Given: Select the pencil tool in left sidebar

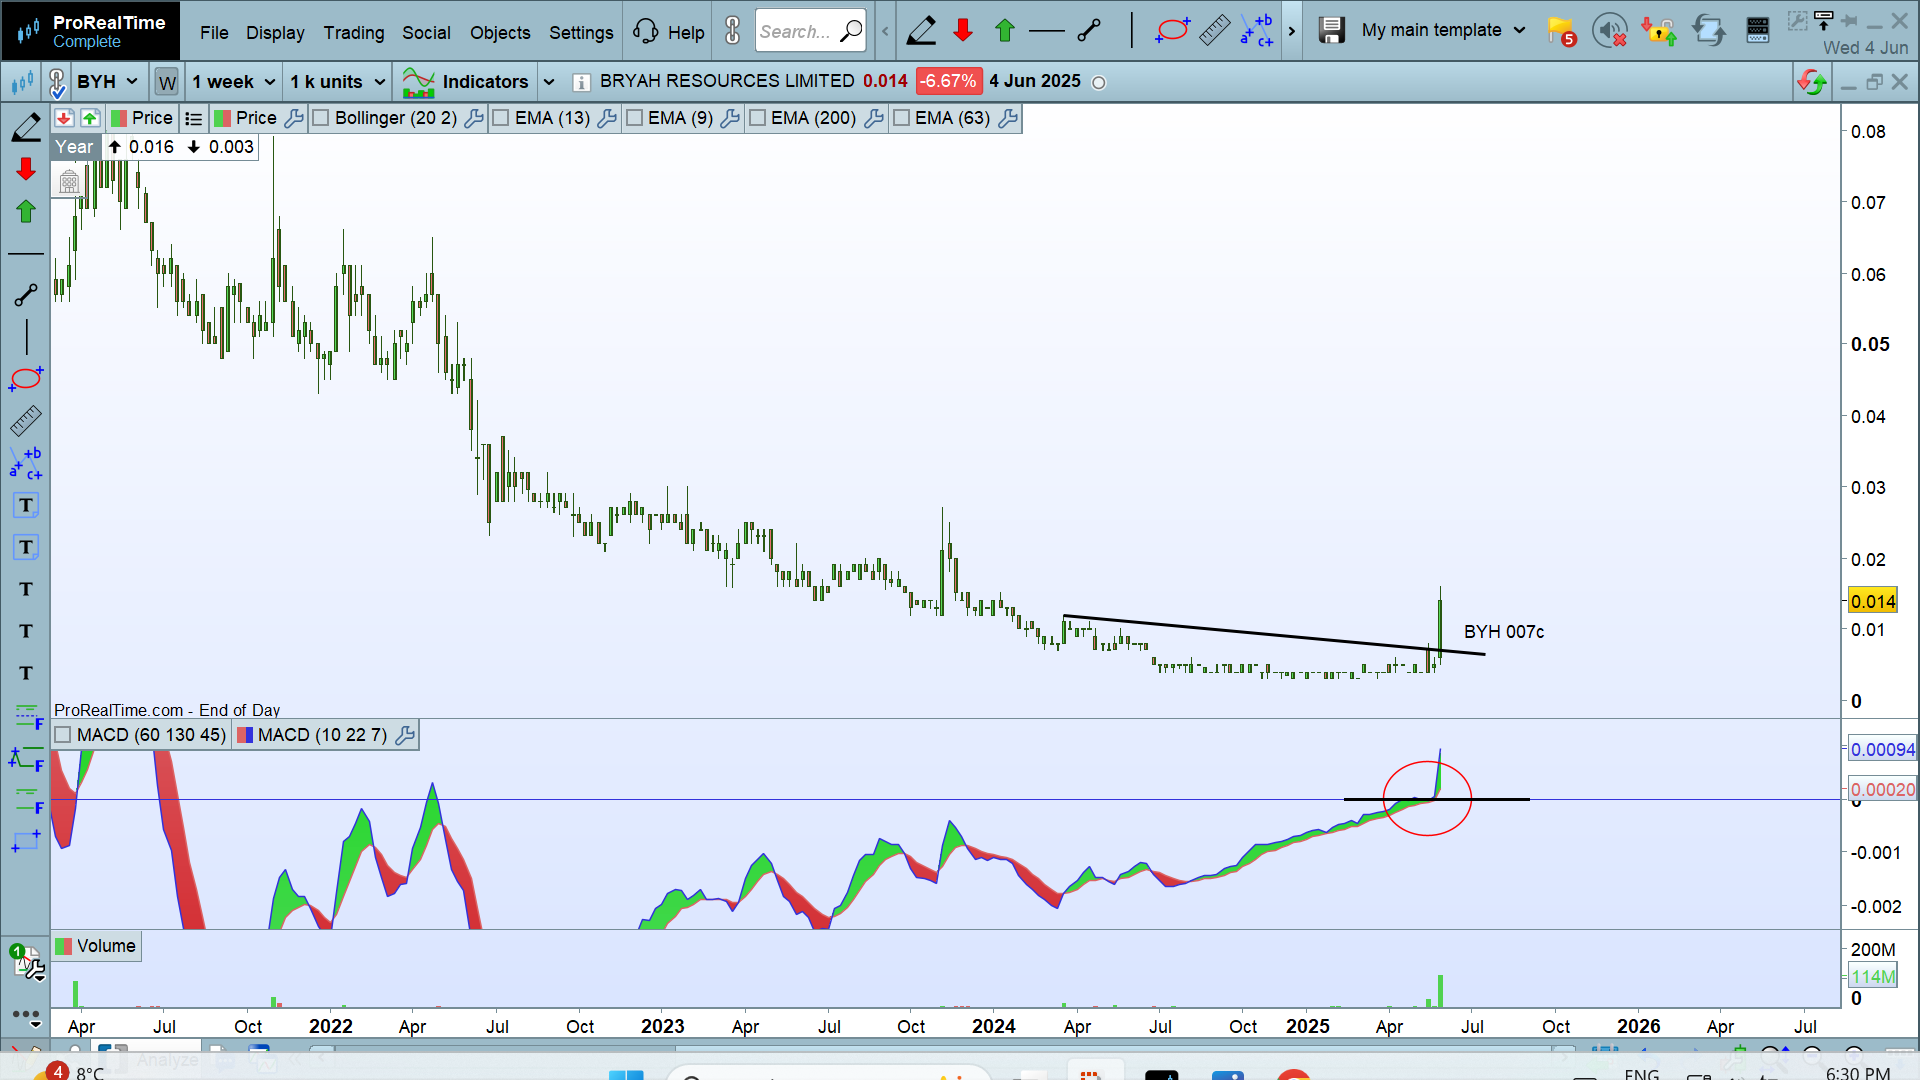Looking at the screenshot, I should coord(26,127).
